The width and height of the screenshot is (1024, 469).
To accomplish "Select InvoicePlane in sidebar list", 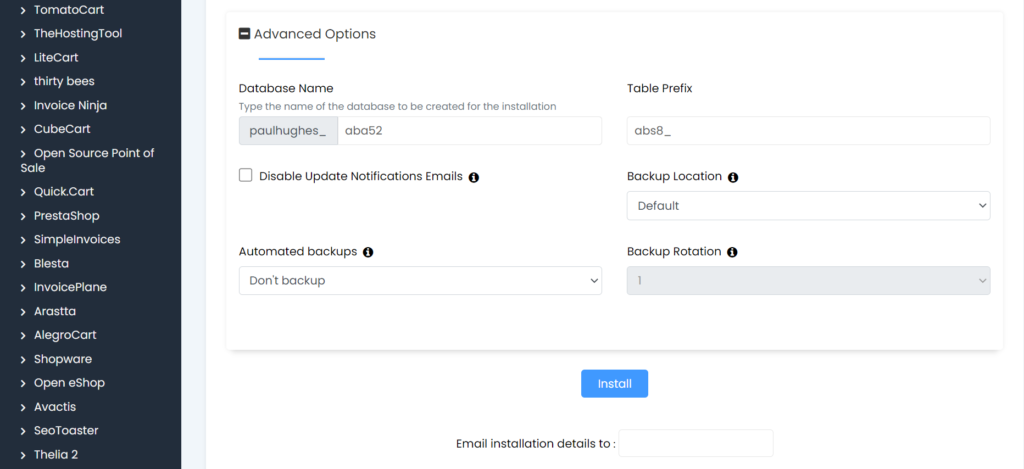I will pos(70,287).
